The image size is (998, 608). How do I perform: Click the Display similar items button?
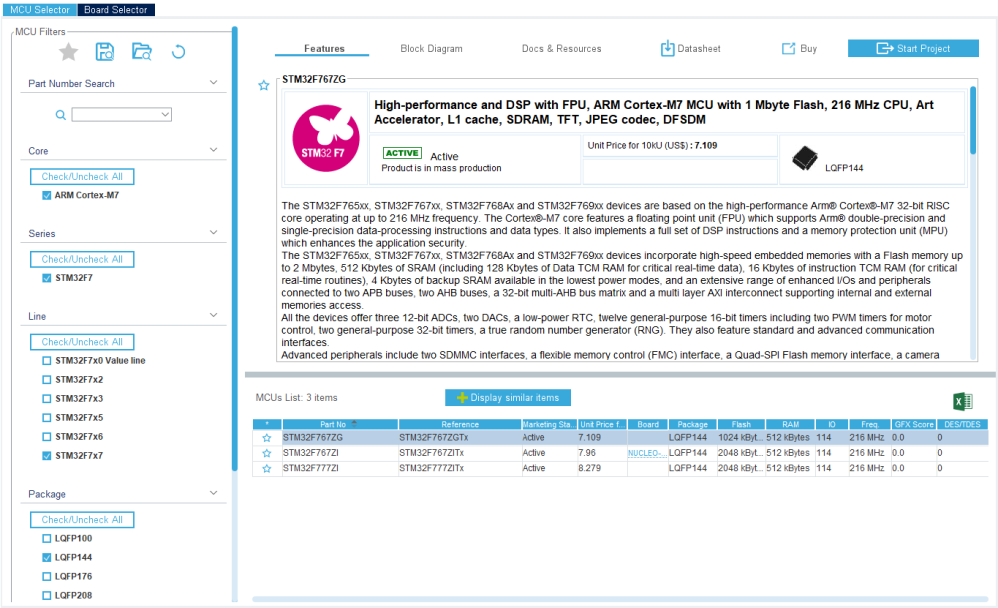pyautogui.click(x=508, y=398)
